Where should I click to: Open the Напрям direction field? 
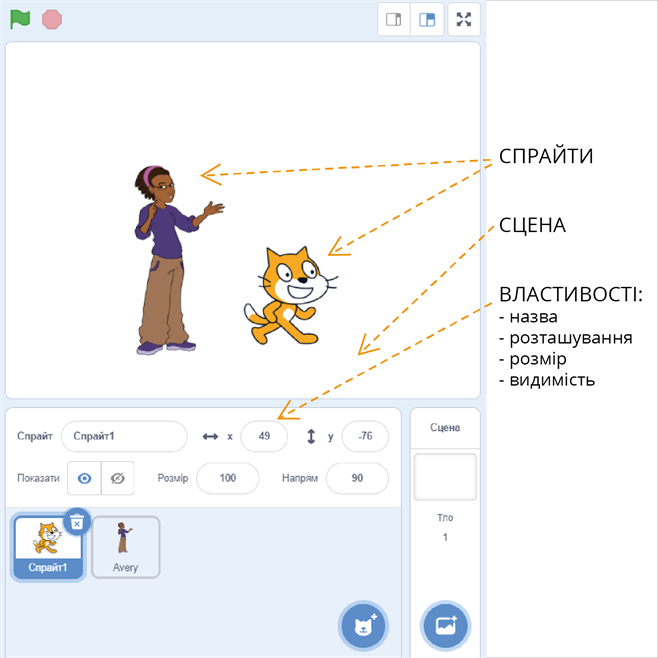tap(357, 478)
